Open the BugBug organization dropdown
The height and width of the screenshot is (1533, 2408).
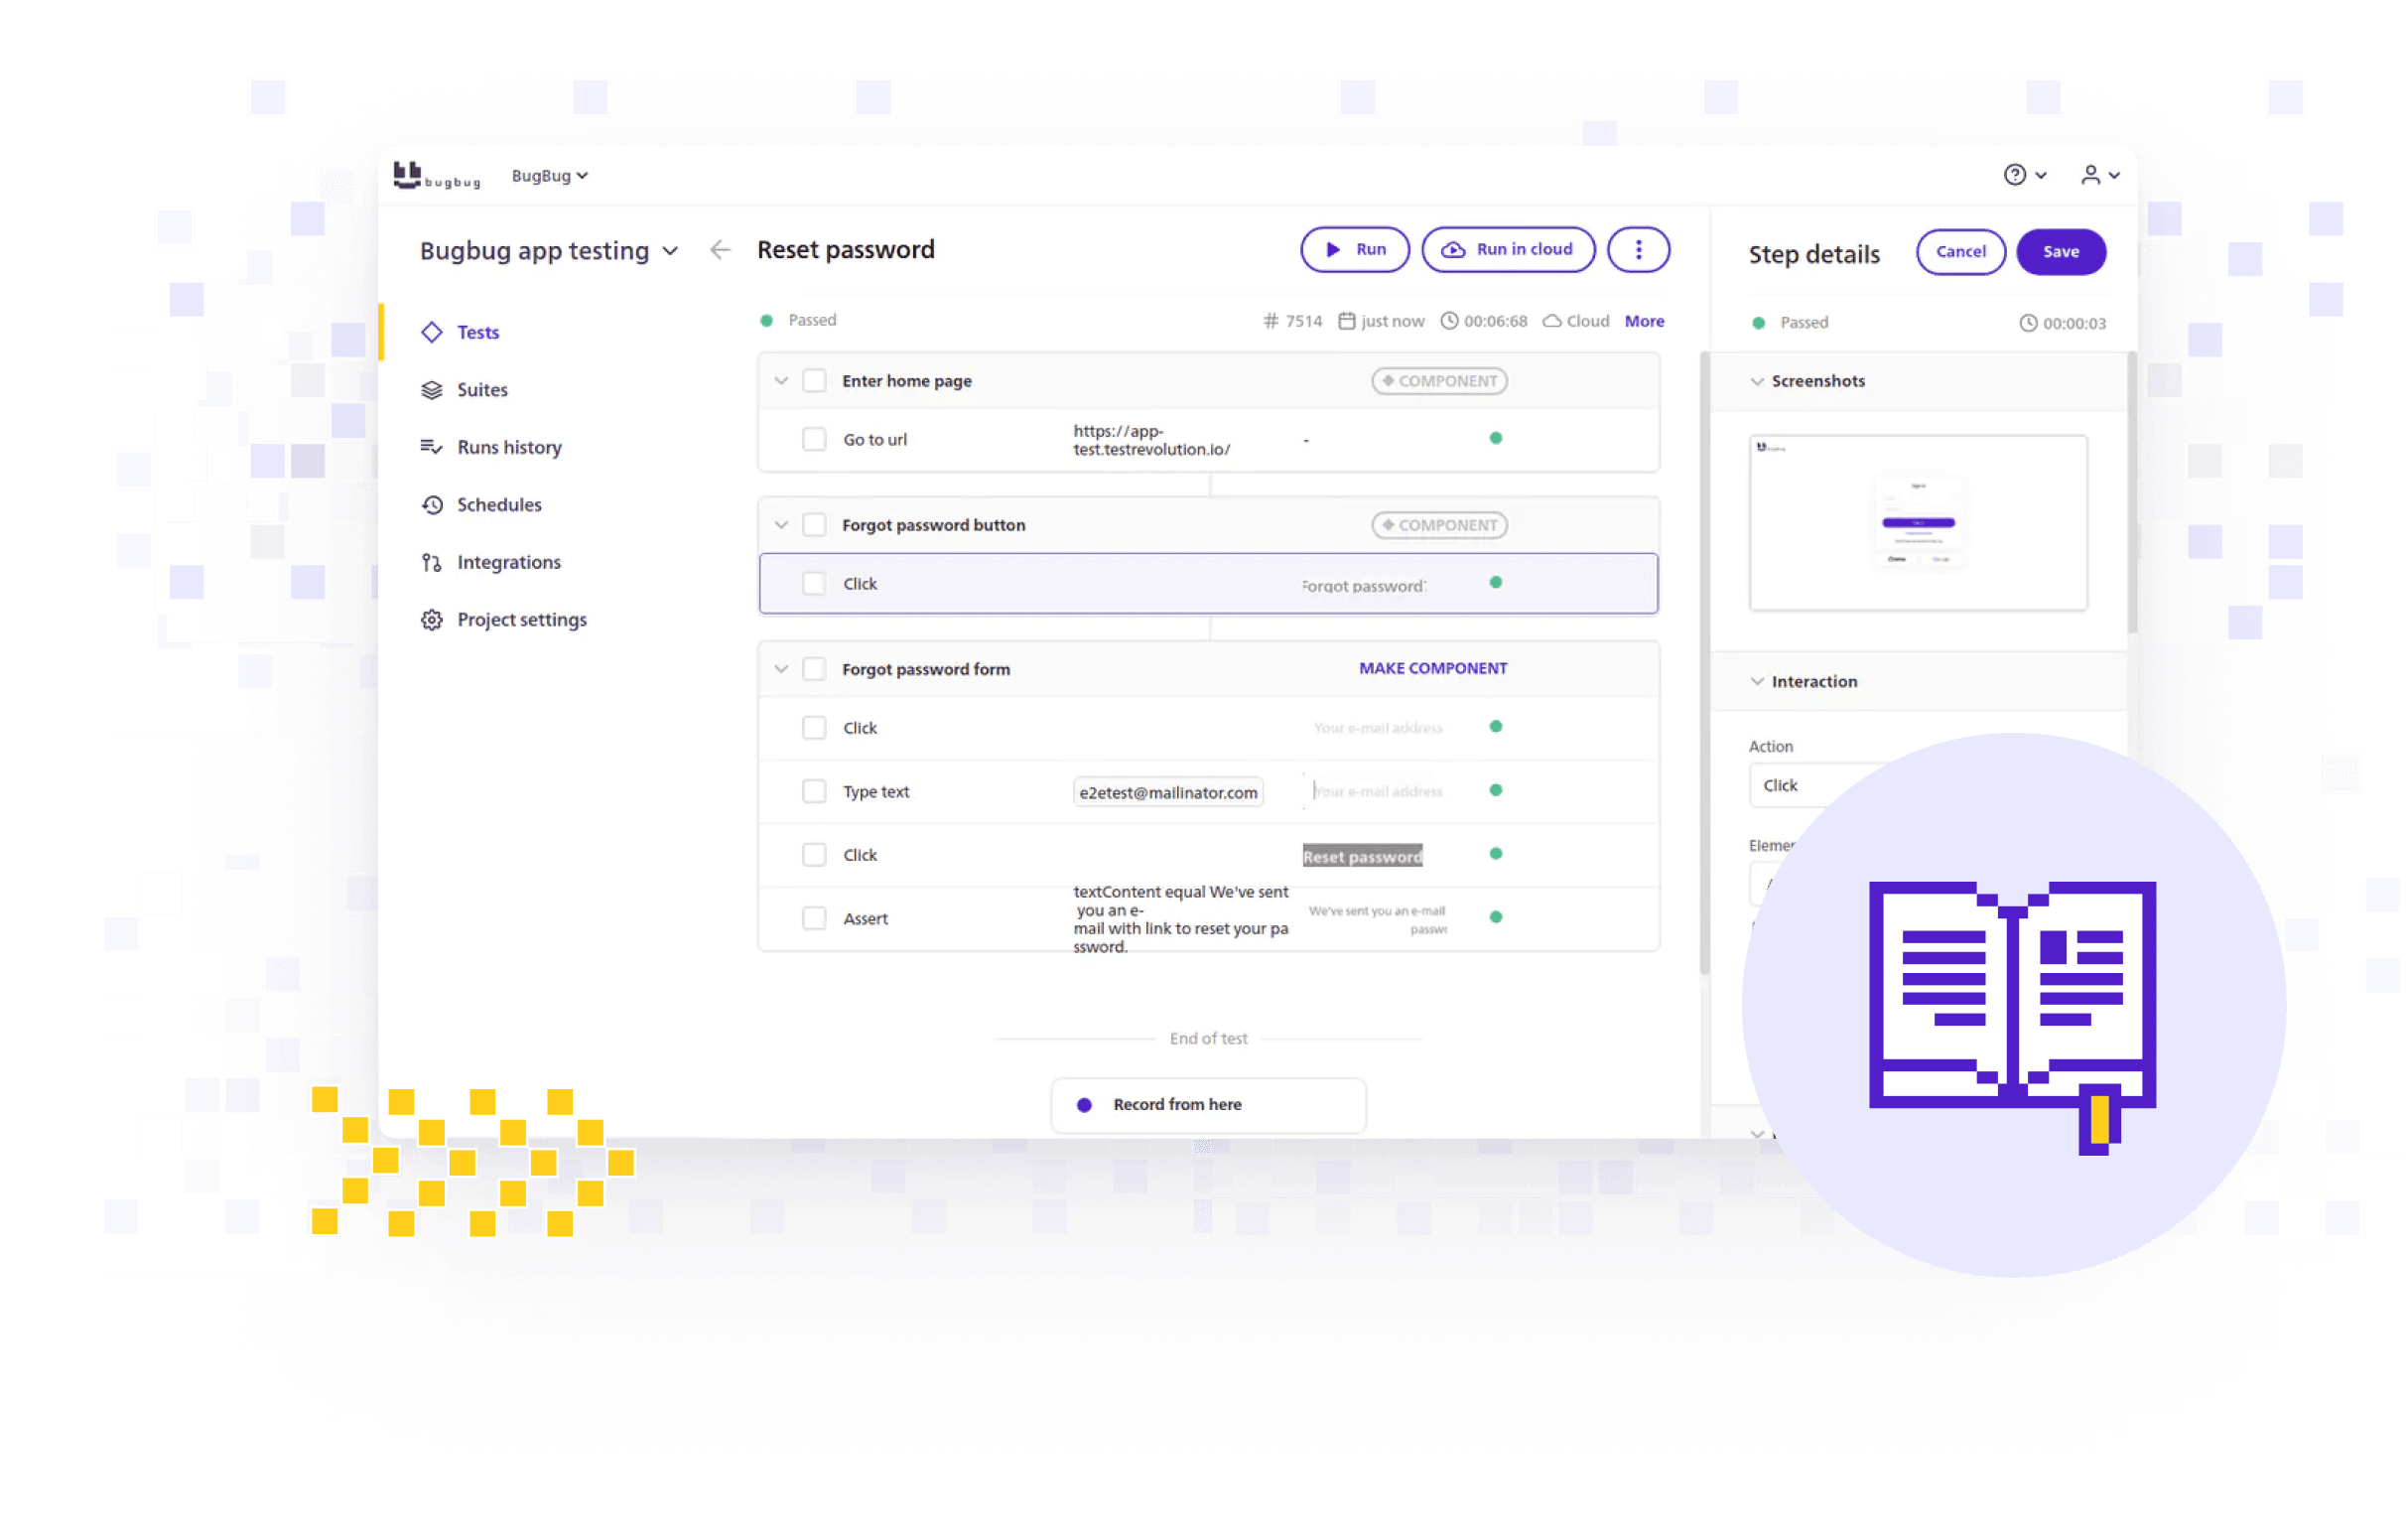tap(549, 176)
